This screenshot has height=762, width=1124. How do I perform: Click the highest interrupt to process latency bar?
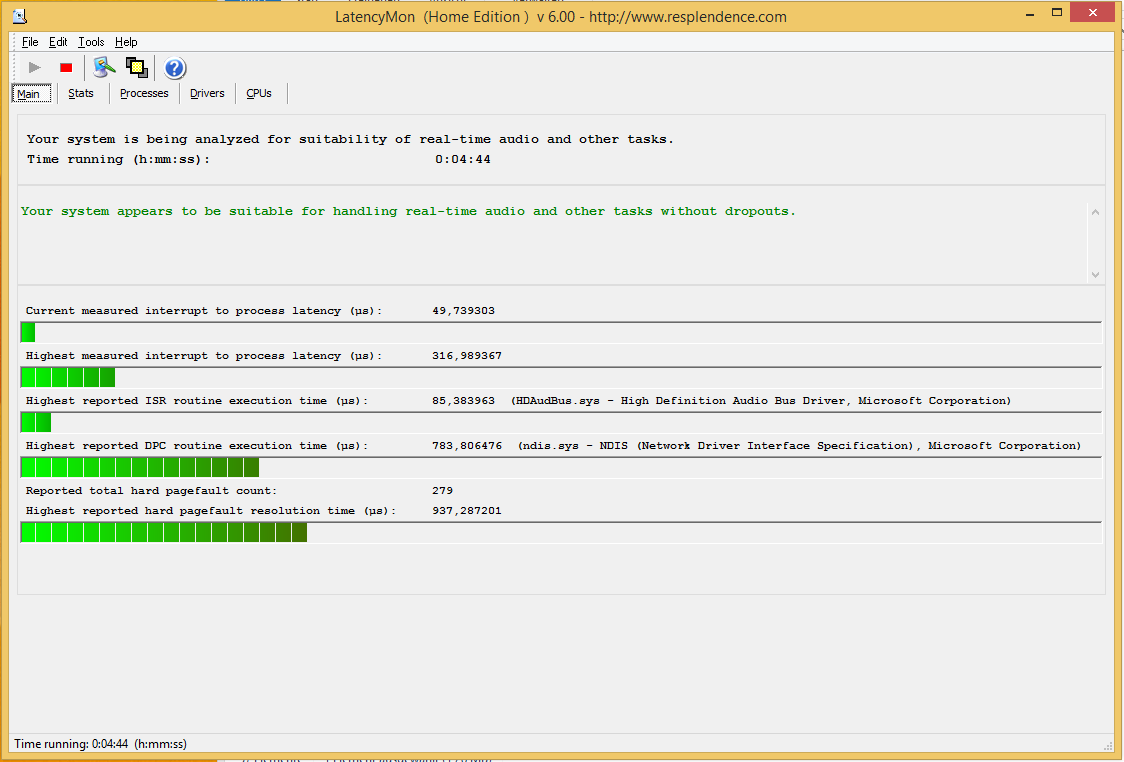click(561, 378)
